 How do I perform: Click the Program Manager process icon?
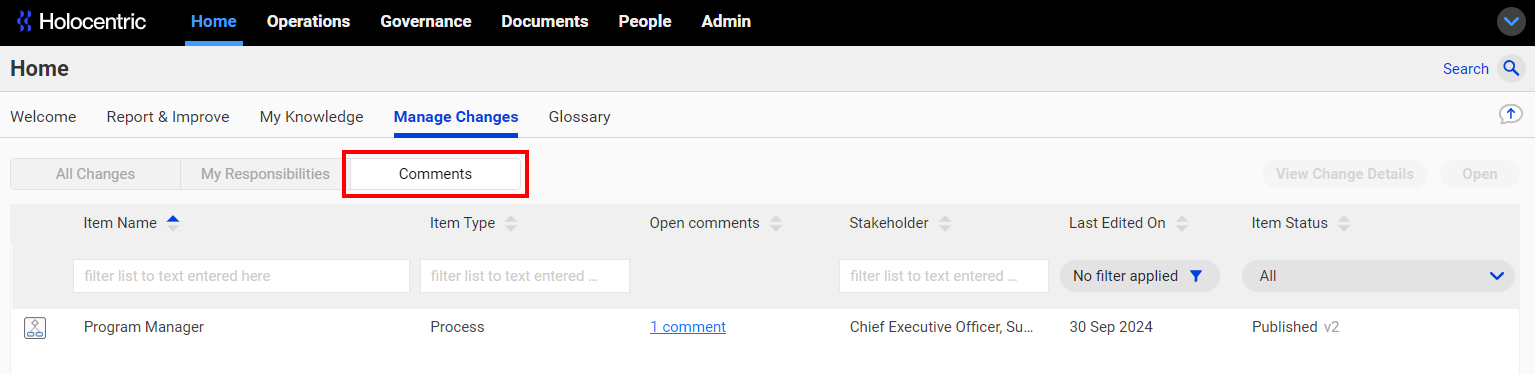pyautogui.click(x=35, y=327)
